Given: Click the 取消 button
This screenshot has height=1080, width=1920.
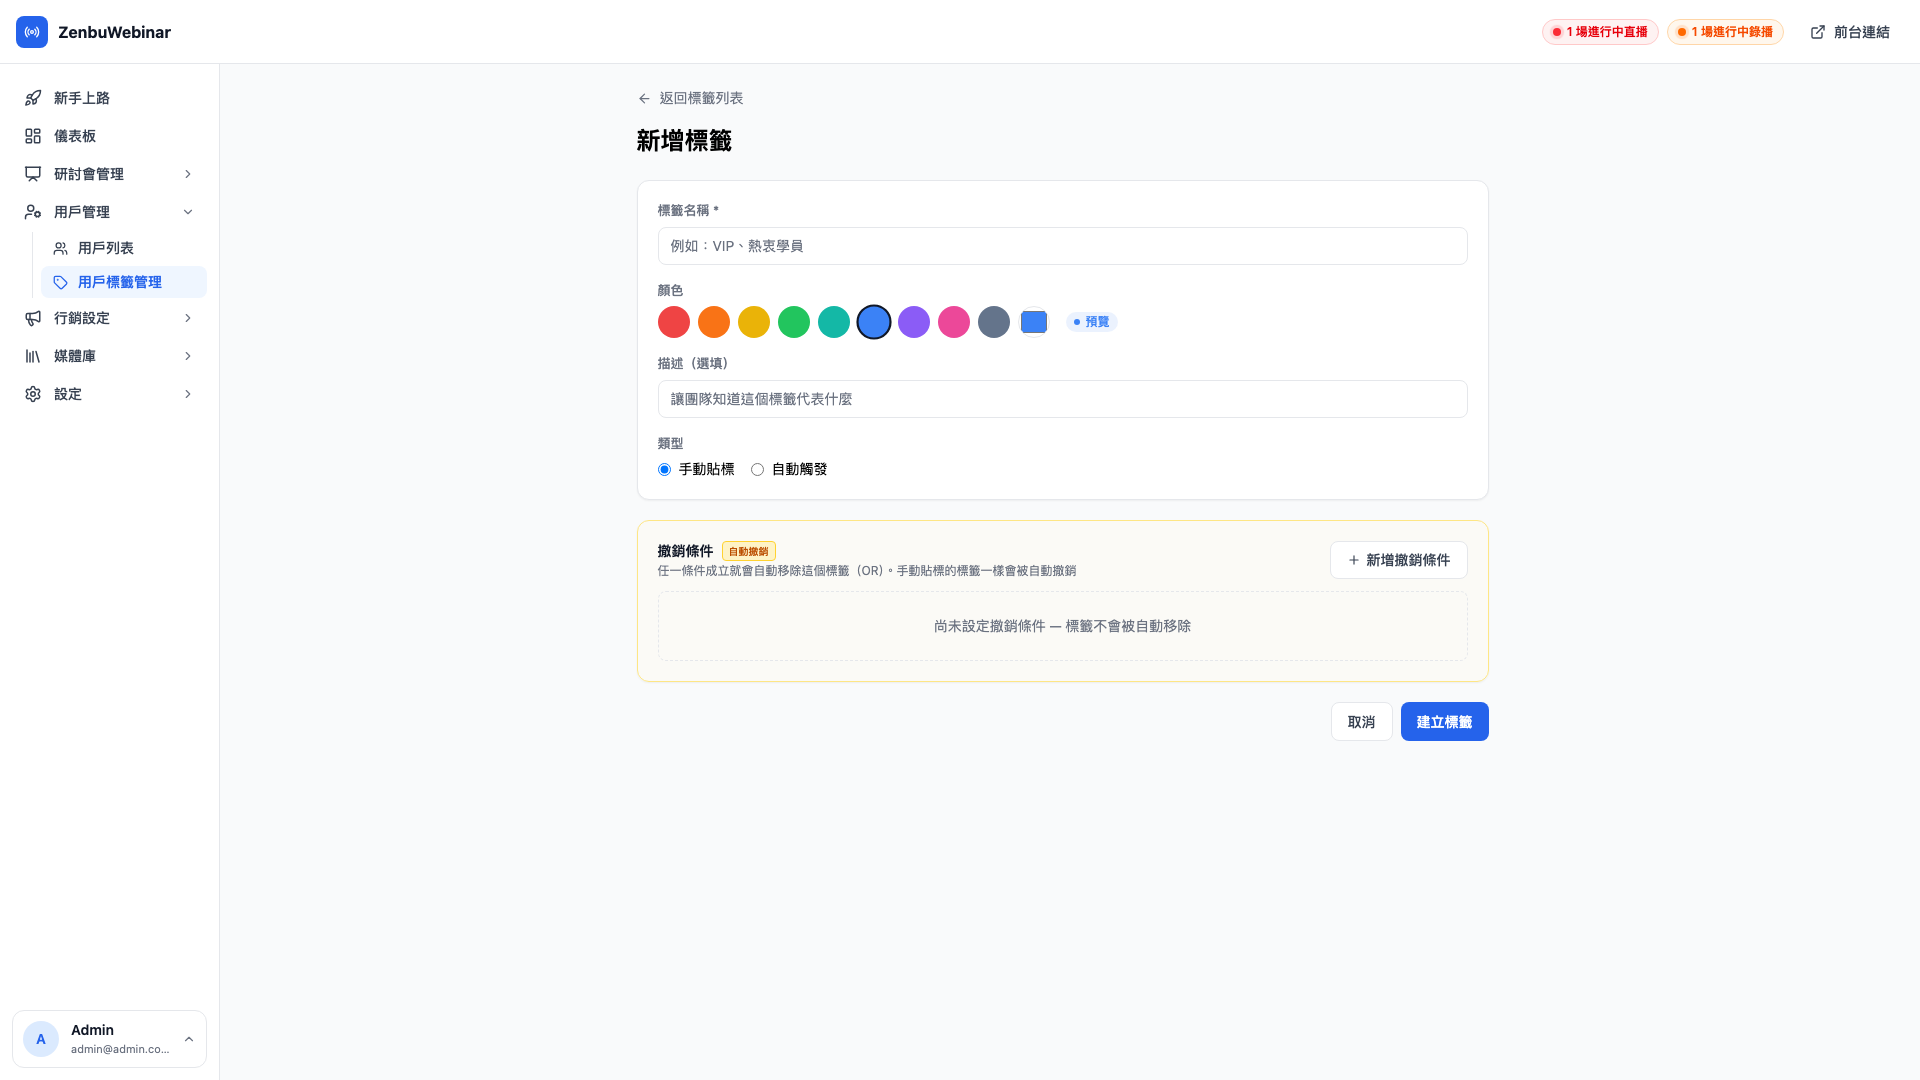Looking at the screenshot, I should click(x=1361, y=722).
